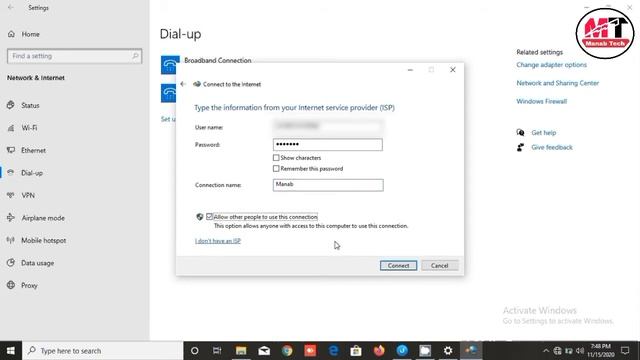This screenshot has height=360, width=640.
Task: Click Cancel in the Connect dialog
Action: coord(440,266)
